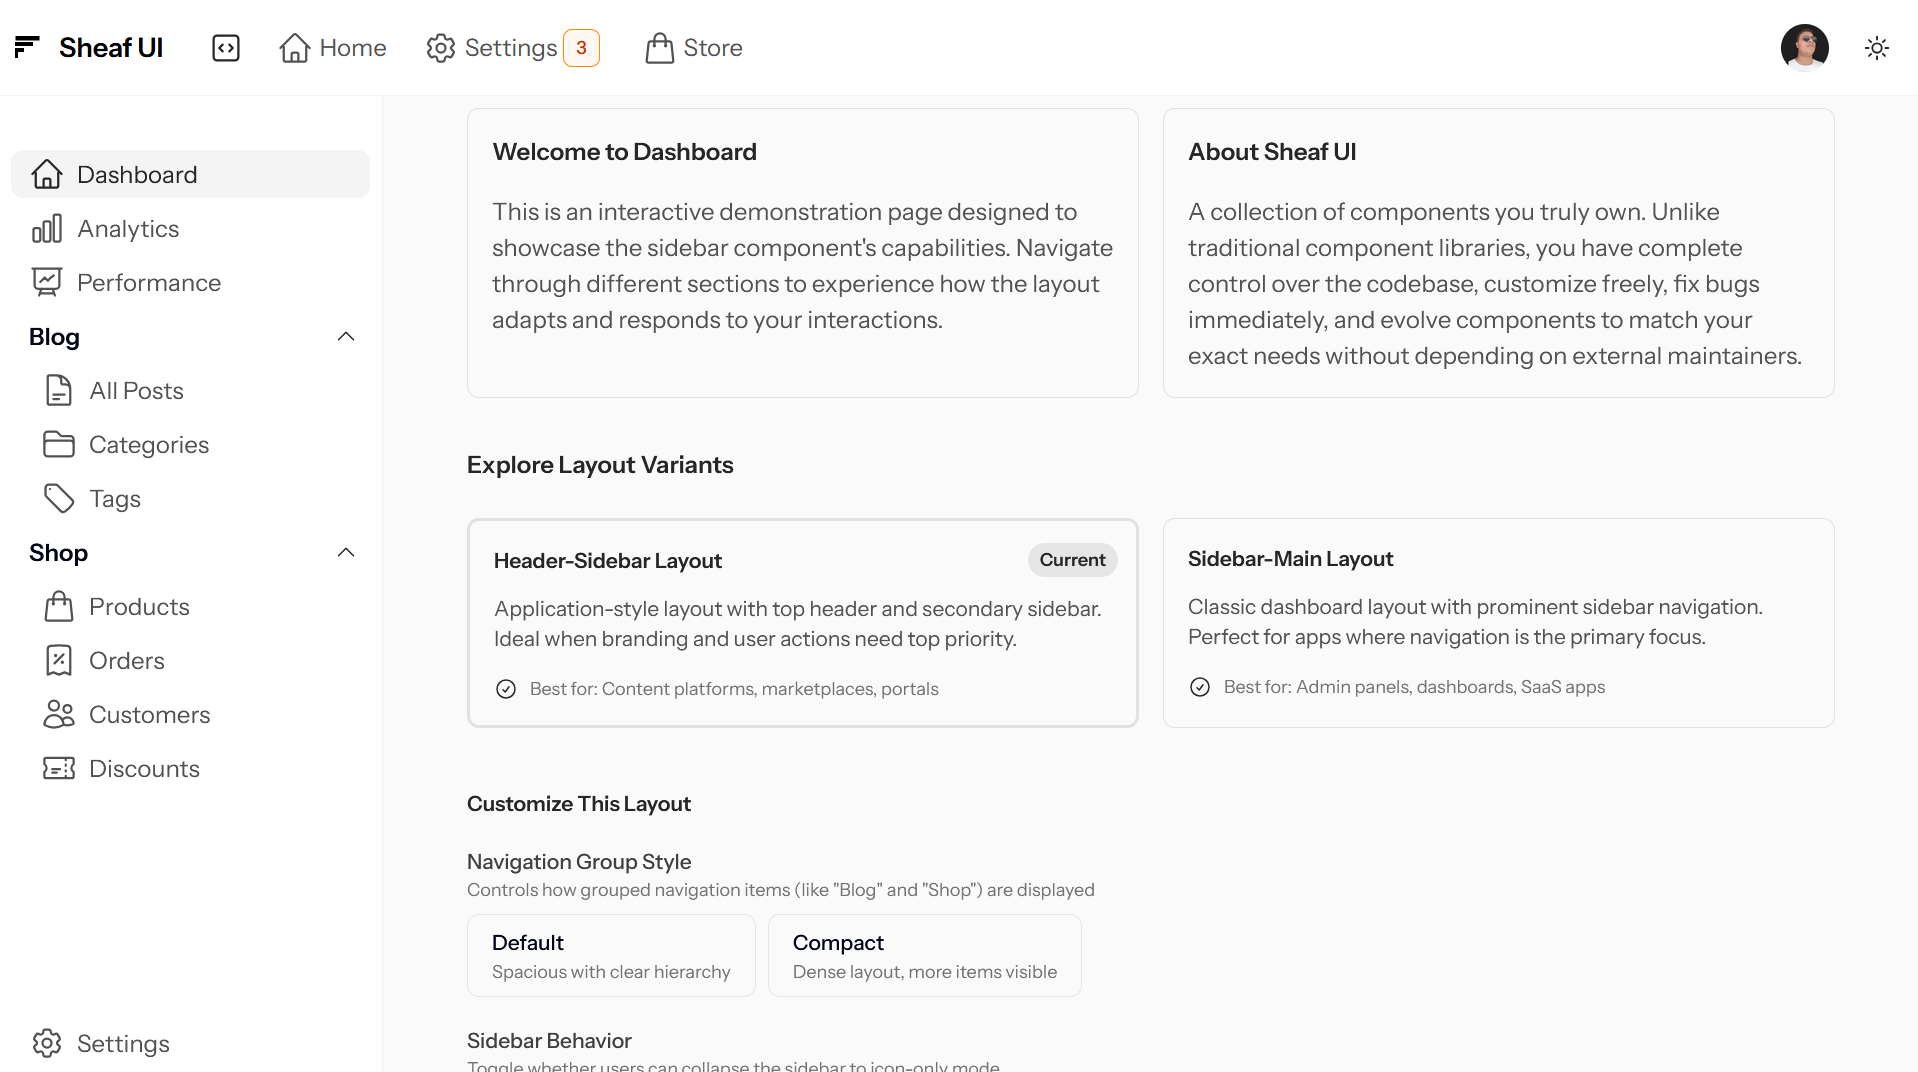Screen dimensions: 1918x1072
Task: Click the Home header menu item
Action: (x=333, y=48)
